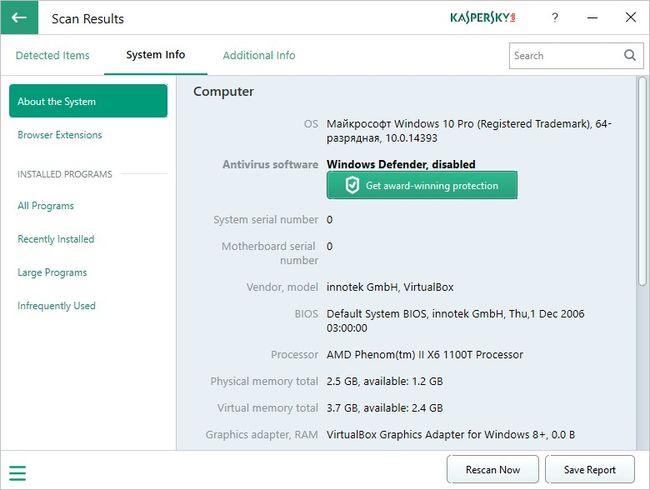
Task: Click the VirtualBox Graphics Adapter value
Action: (x=451, y=434)
